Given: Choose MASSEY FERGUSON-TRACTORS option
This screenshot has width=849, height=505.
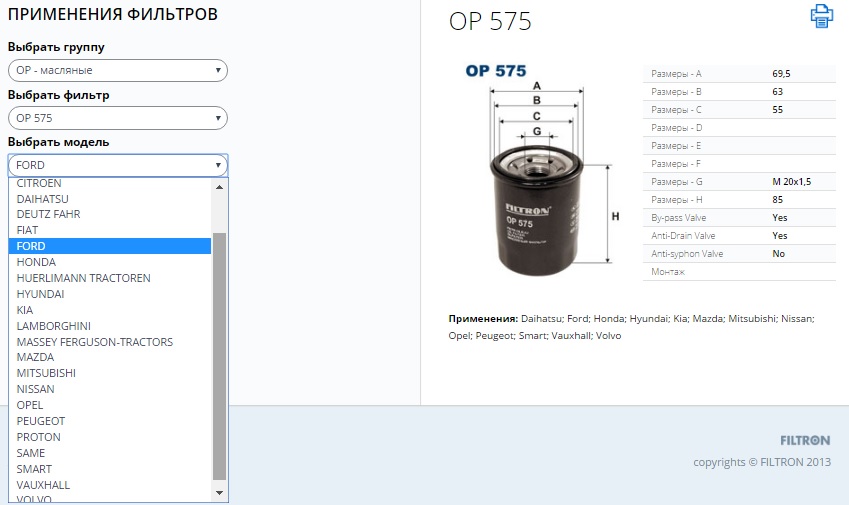Looking at the screenshot, I should tap(109, 342).
